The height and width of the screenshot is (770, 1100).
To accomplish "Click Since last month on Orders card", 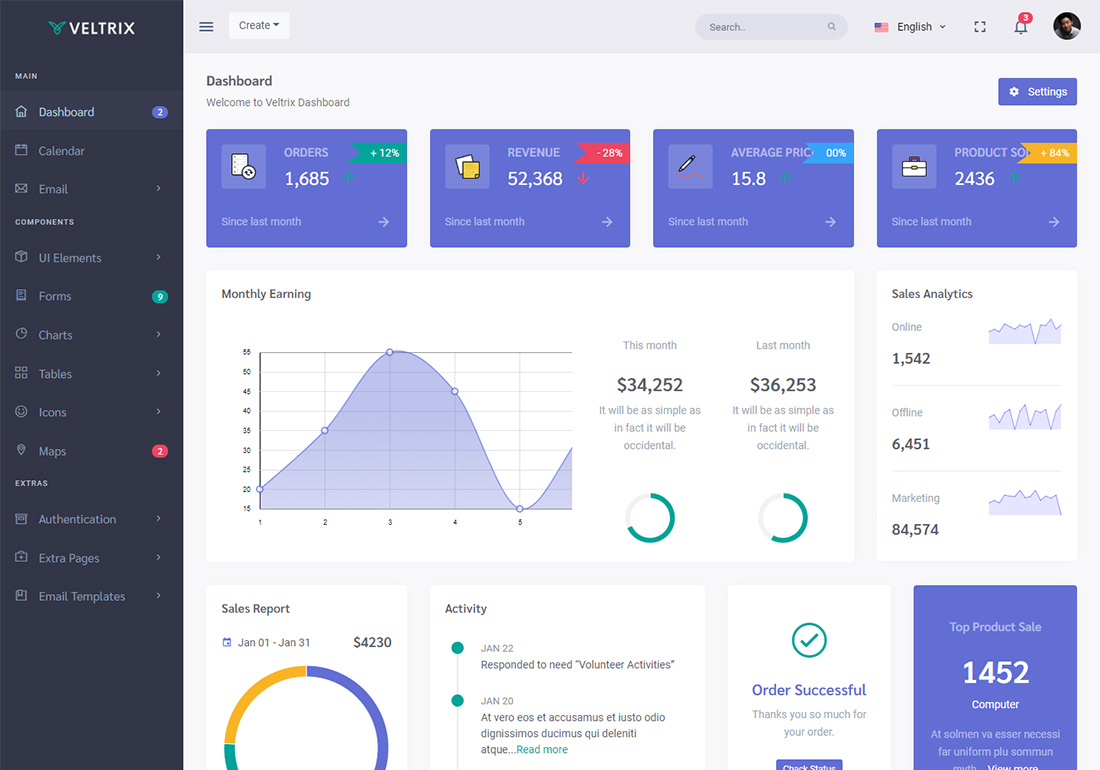I will [x=261, y=222].
